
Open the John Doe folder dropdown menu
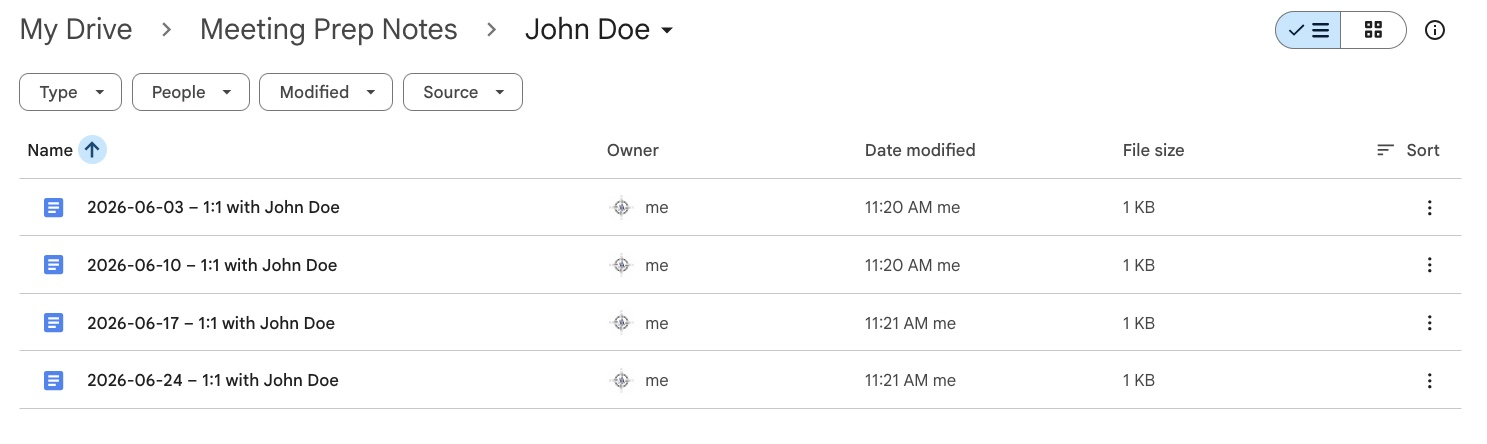[x=599, y=30]
